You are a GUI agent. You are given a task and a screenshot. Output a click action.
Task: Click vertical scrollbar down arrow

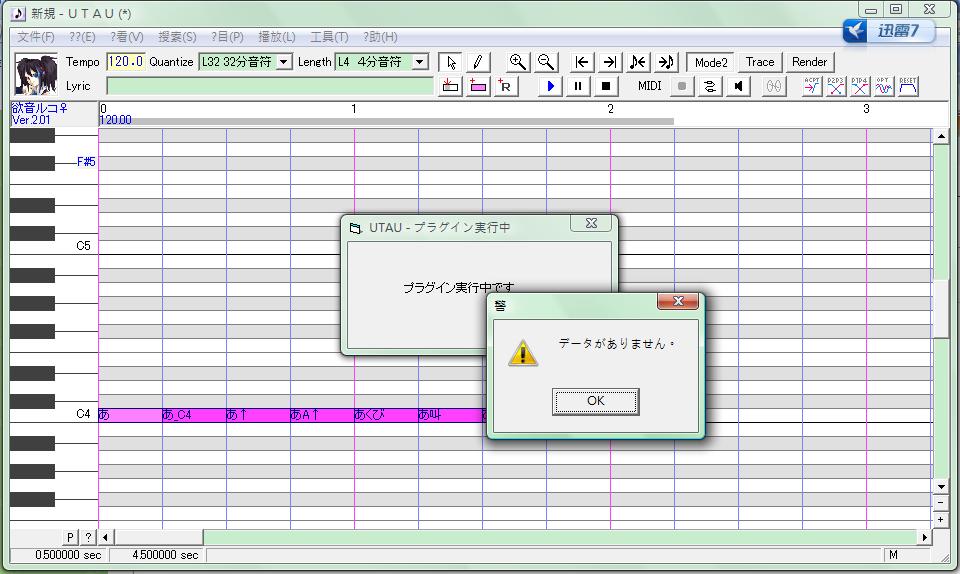(941, 488)
